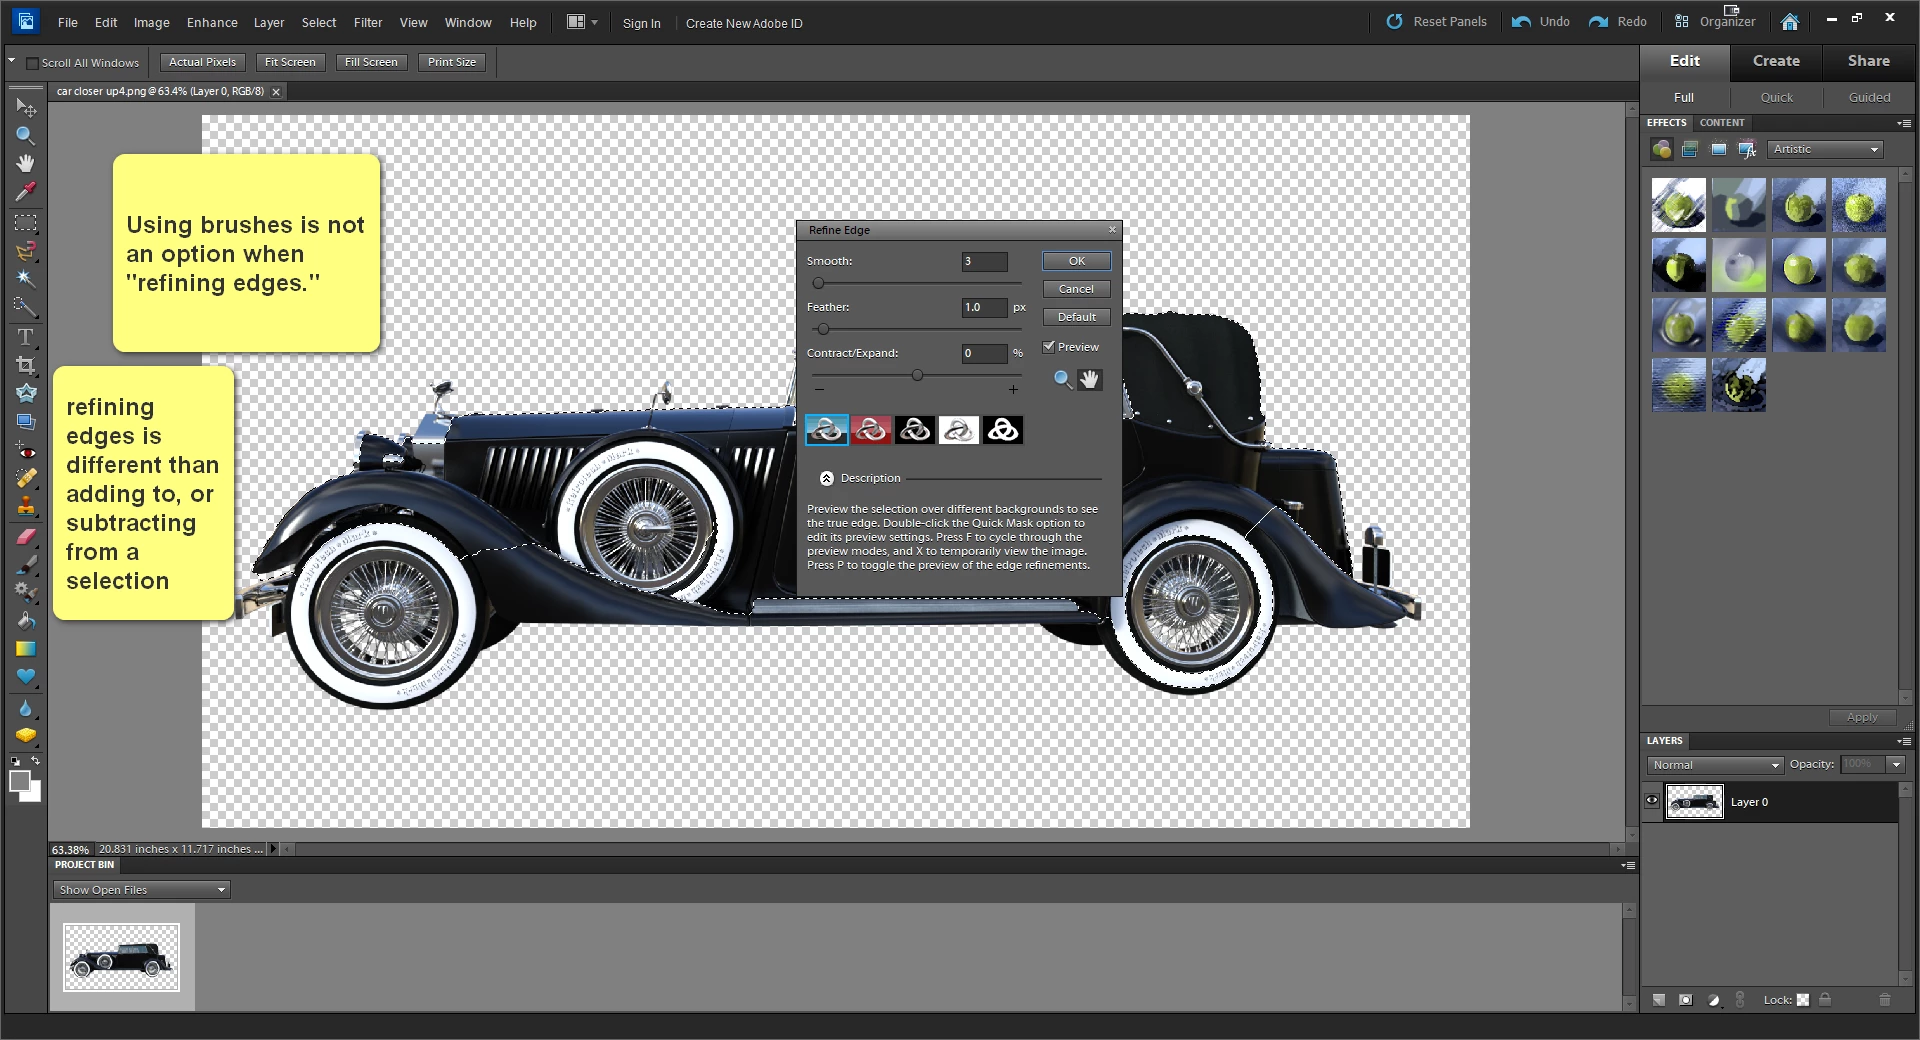The height and width of the screenshot is (1040, 1920).
Task: Choose the Rectangular Marquee tool
Action: (25, 222)
